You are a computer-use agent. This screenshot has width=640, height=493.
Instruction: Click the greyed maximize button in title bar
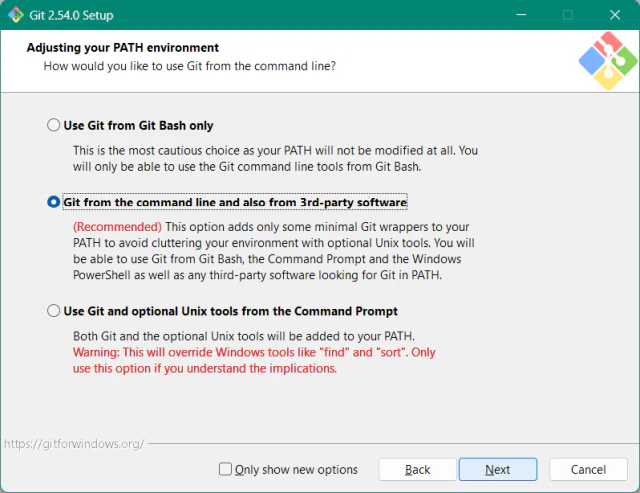(x=568, y=15)
